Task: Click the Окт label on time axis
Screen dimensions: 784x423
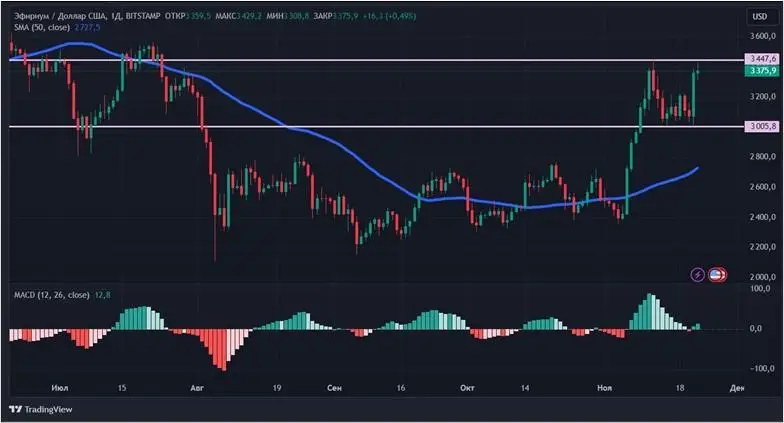Action: click(465, 386)
